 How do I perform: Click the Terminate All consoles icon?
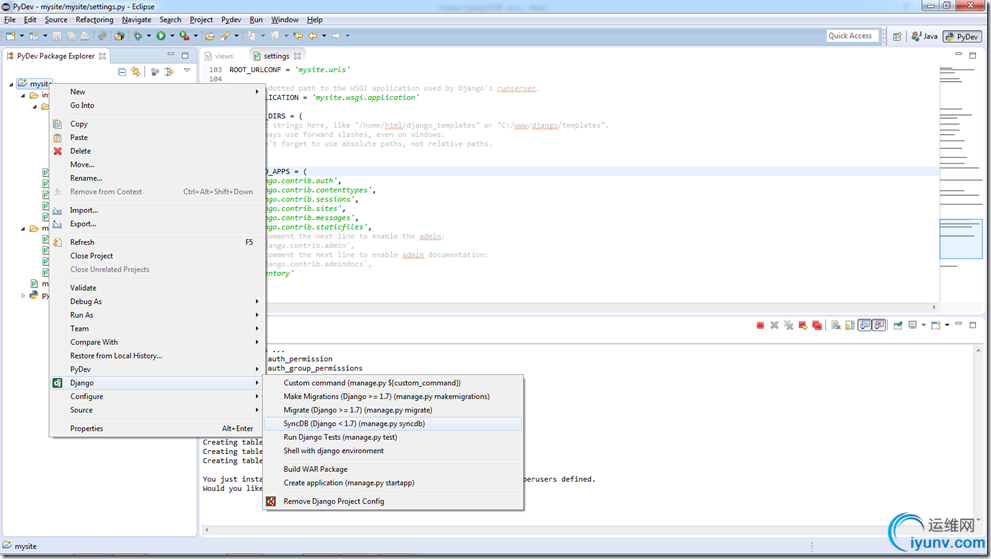[817, 325]
